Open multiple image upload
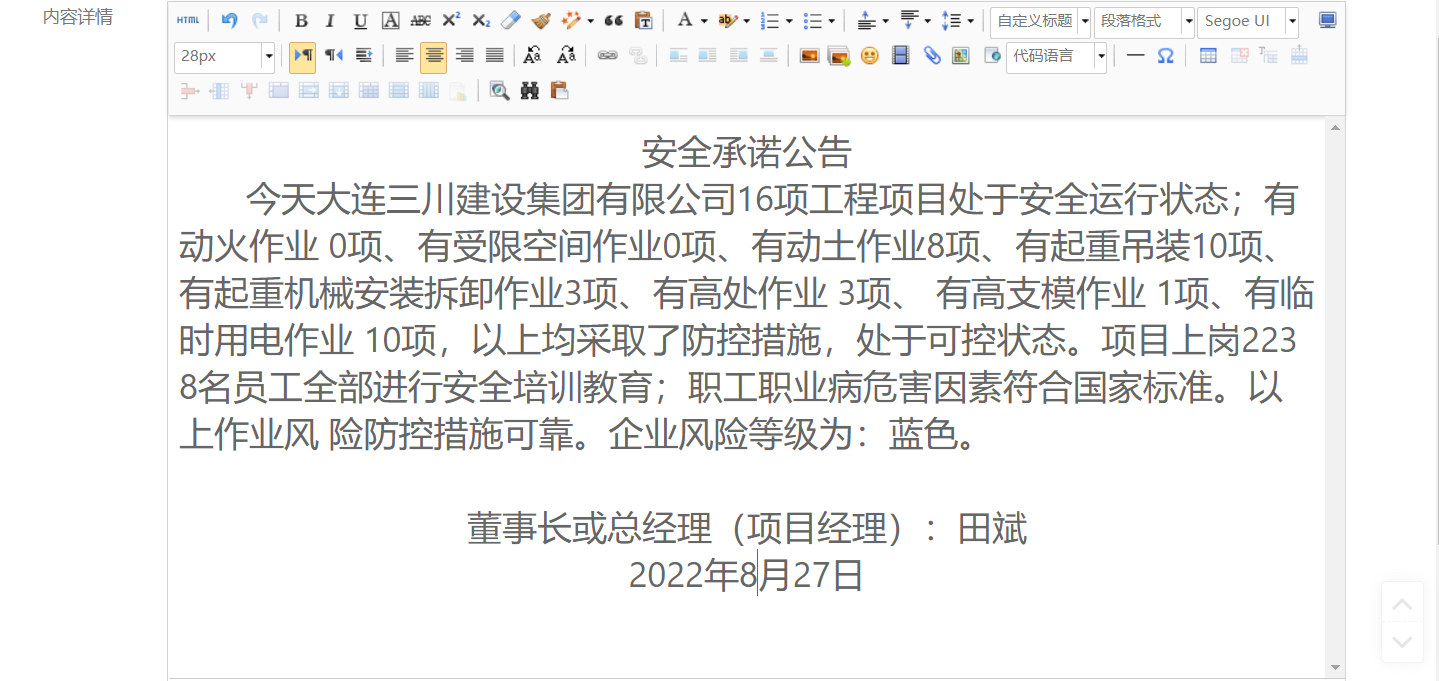The image size is (1439, 681). pyautogui.click(x=839, y=56)
